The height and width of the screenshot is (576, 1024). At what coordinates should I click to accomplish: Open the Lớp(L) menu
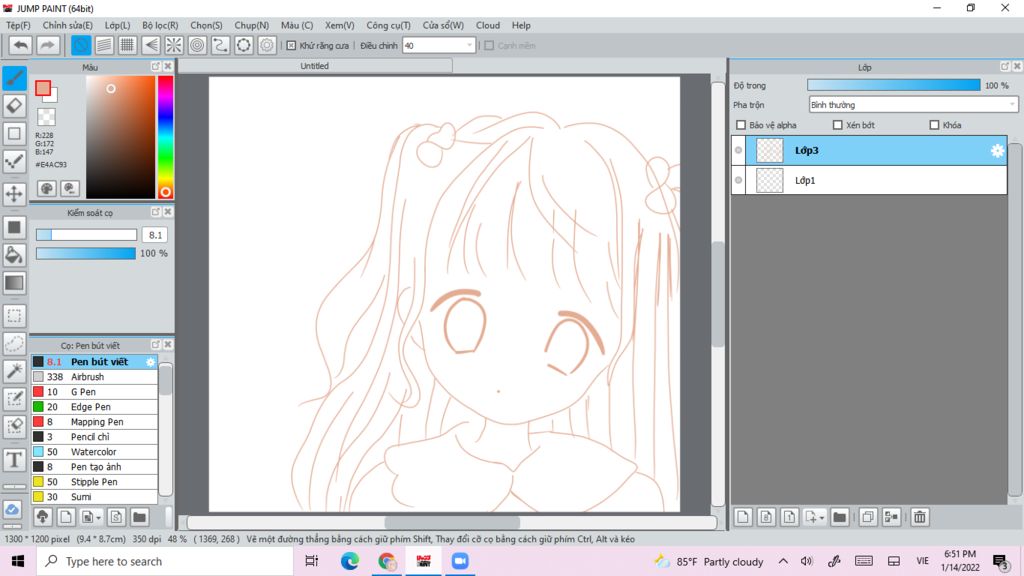tap(118, 25)
